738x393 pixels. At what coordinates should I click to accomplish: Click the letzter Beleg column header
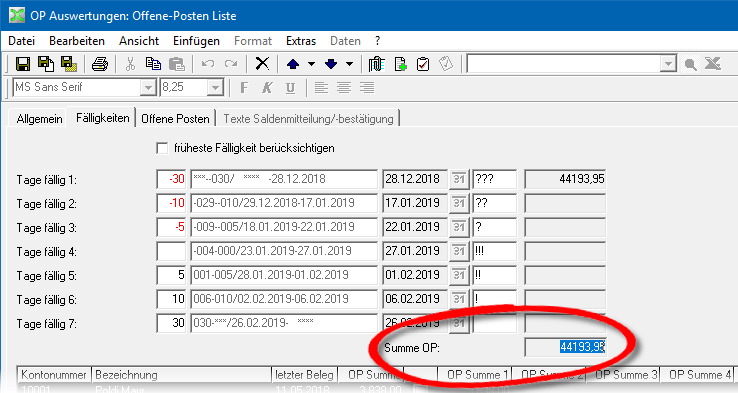click(304, 375)
